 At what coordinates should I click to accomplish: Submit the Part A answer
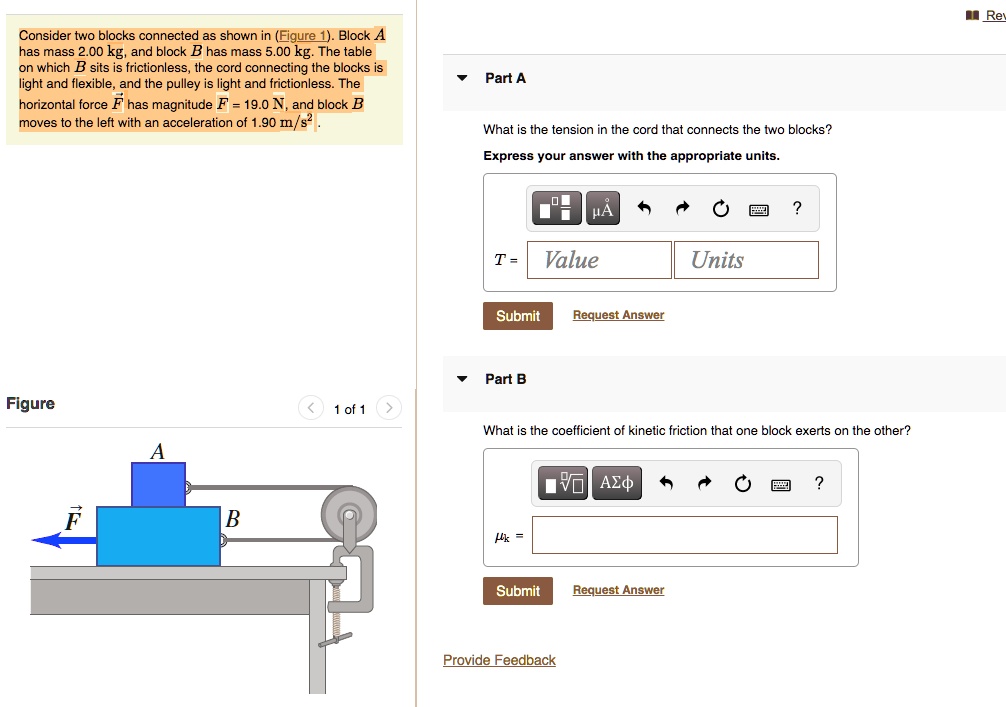pos(517,314)
